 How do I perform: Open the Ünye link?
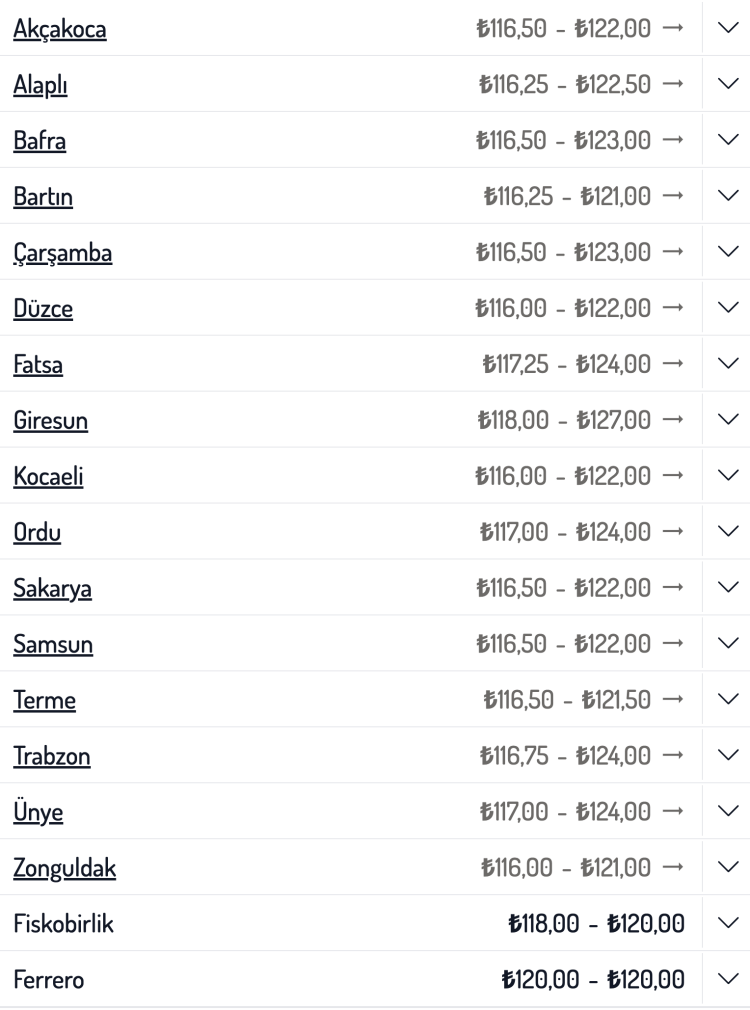tap(38, 813)
